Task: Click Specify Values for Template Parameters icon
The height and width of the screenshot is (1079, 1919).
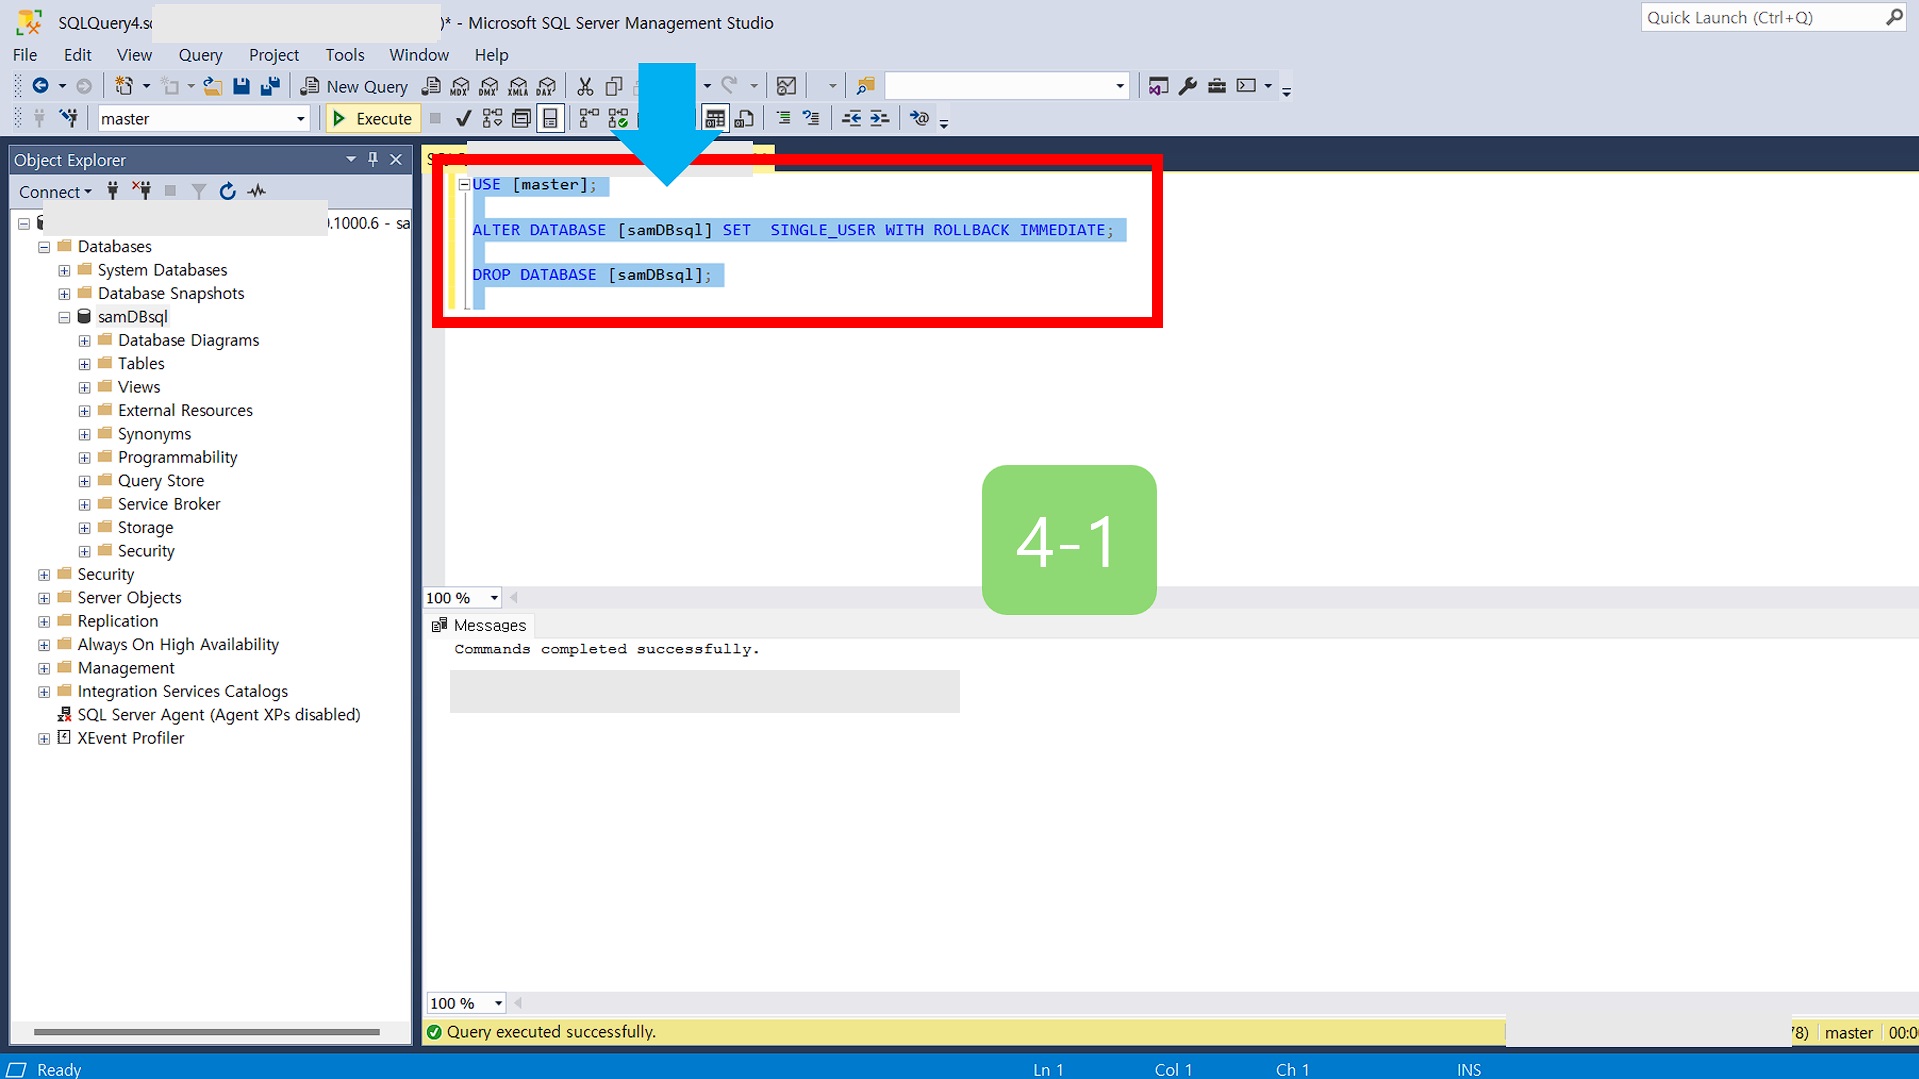Action: pyautogui.click(x=919, y=119)
